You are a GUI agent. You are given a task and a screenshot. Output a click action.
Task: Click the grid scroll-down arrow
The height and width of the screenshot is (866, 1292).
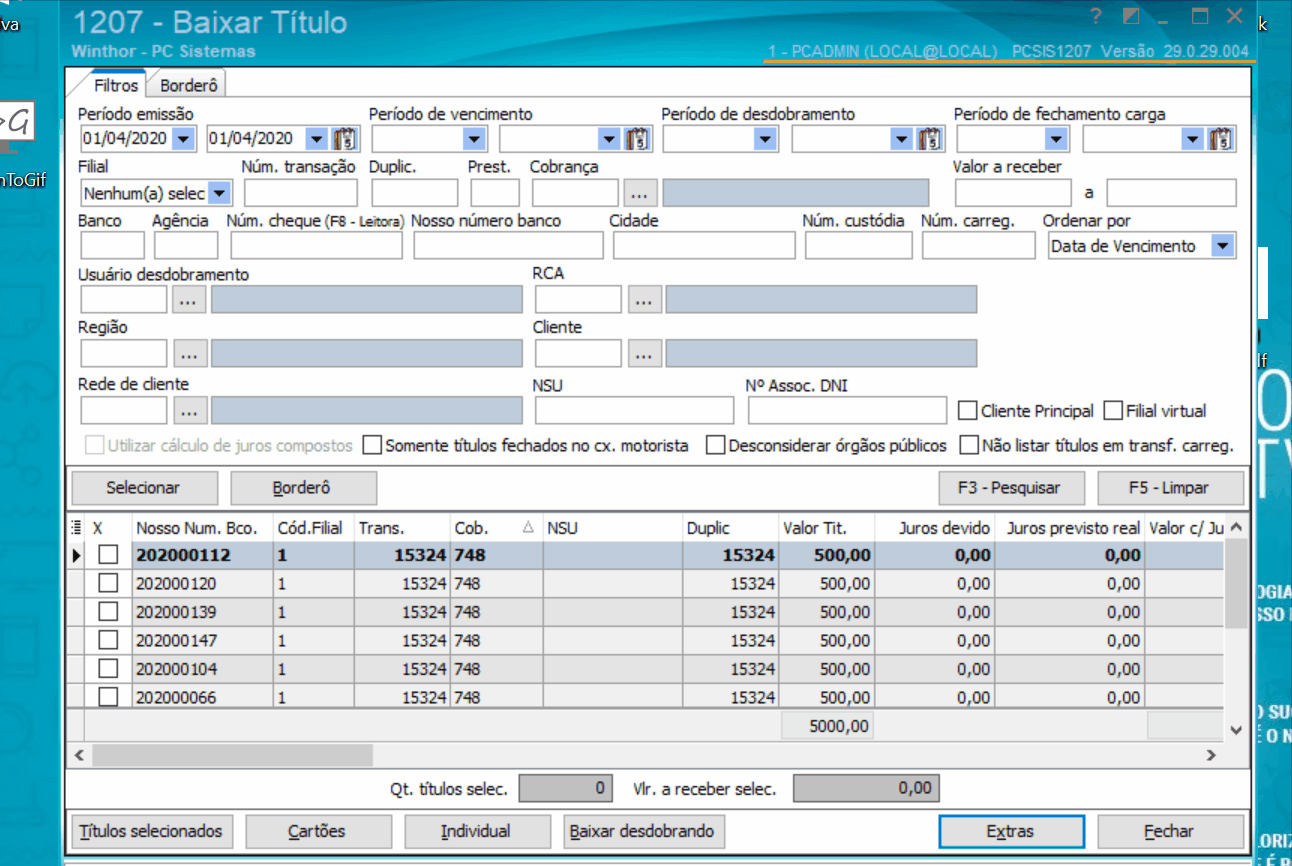click(x=1237, y=731)
